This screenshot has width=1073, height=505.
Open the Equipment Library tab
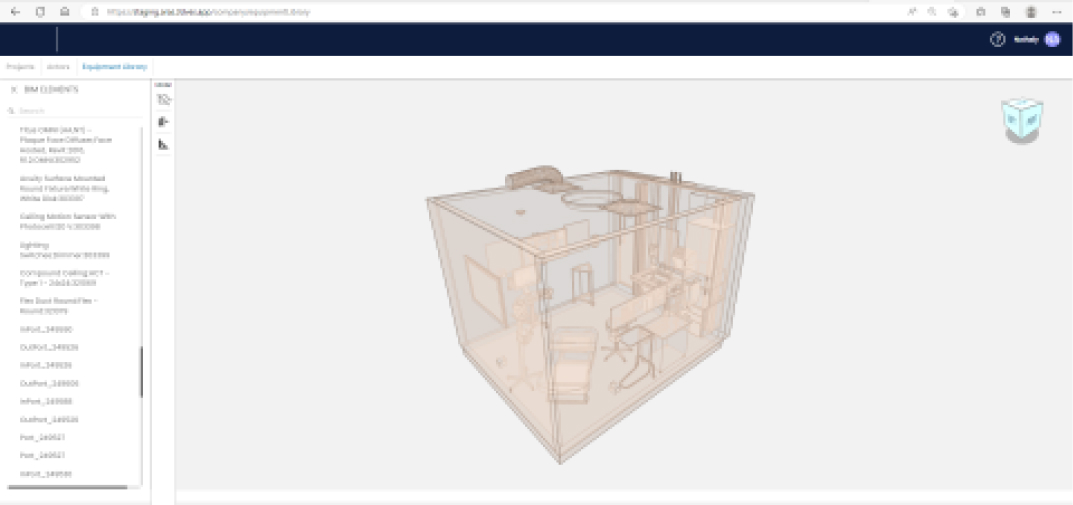point(114,66)
